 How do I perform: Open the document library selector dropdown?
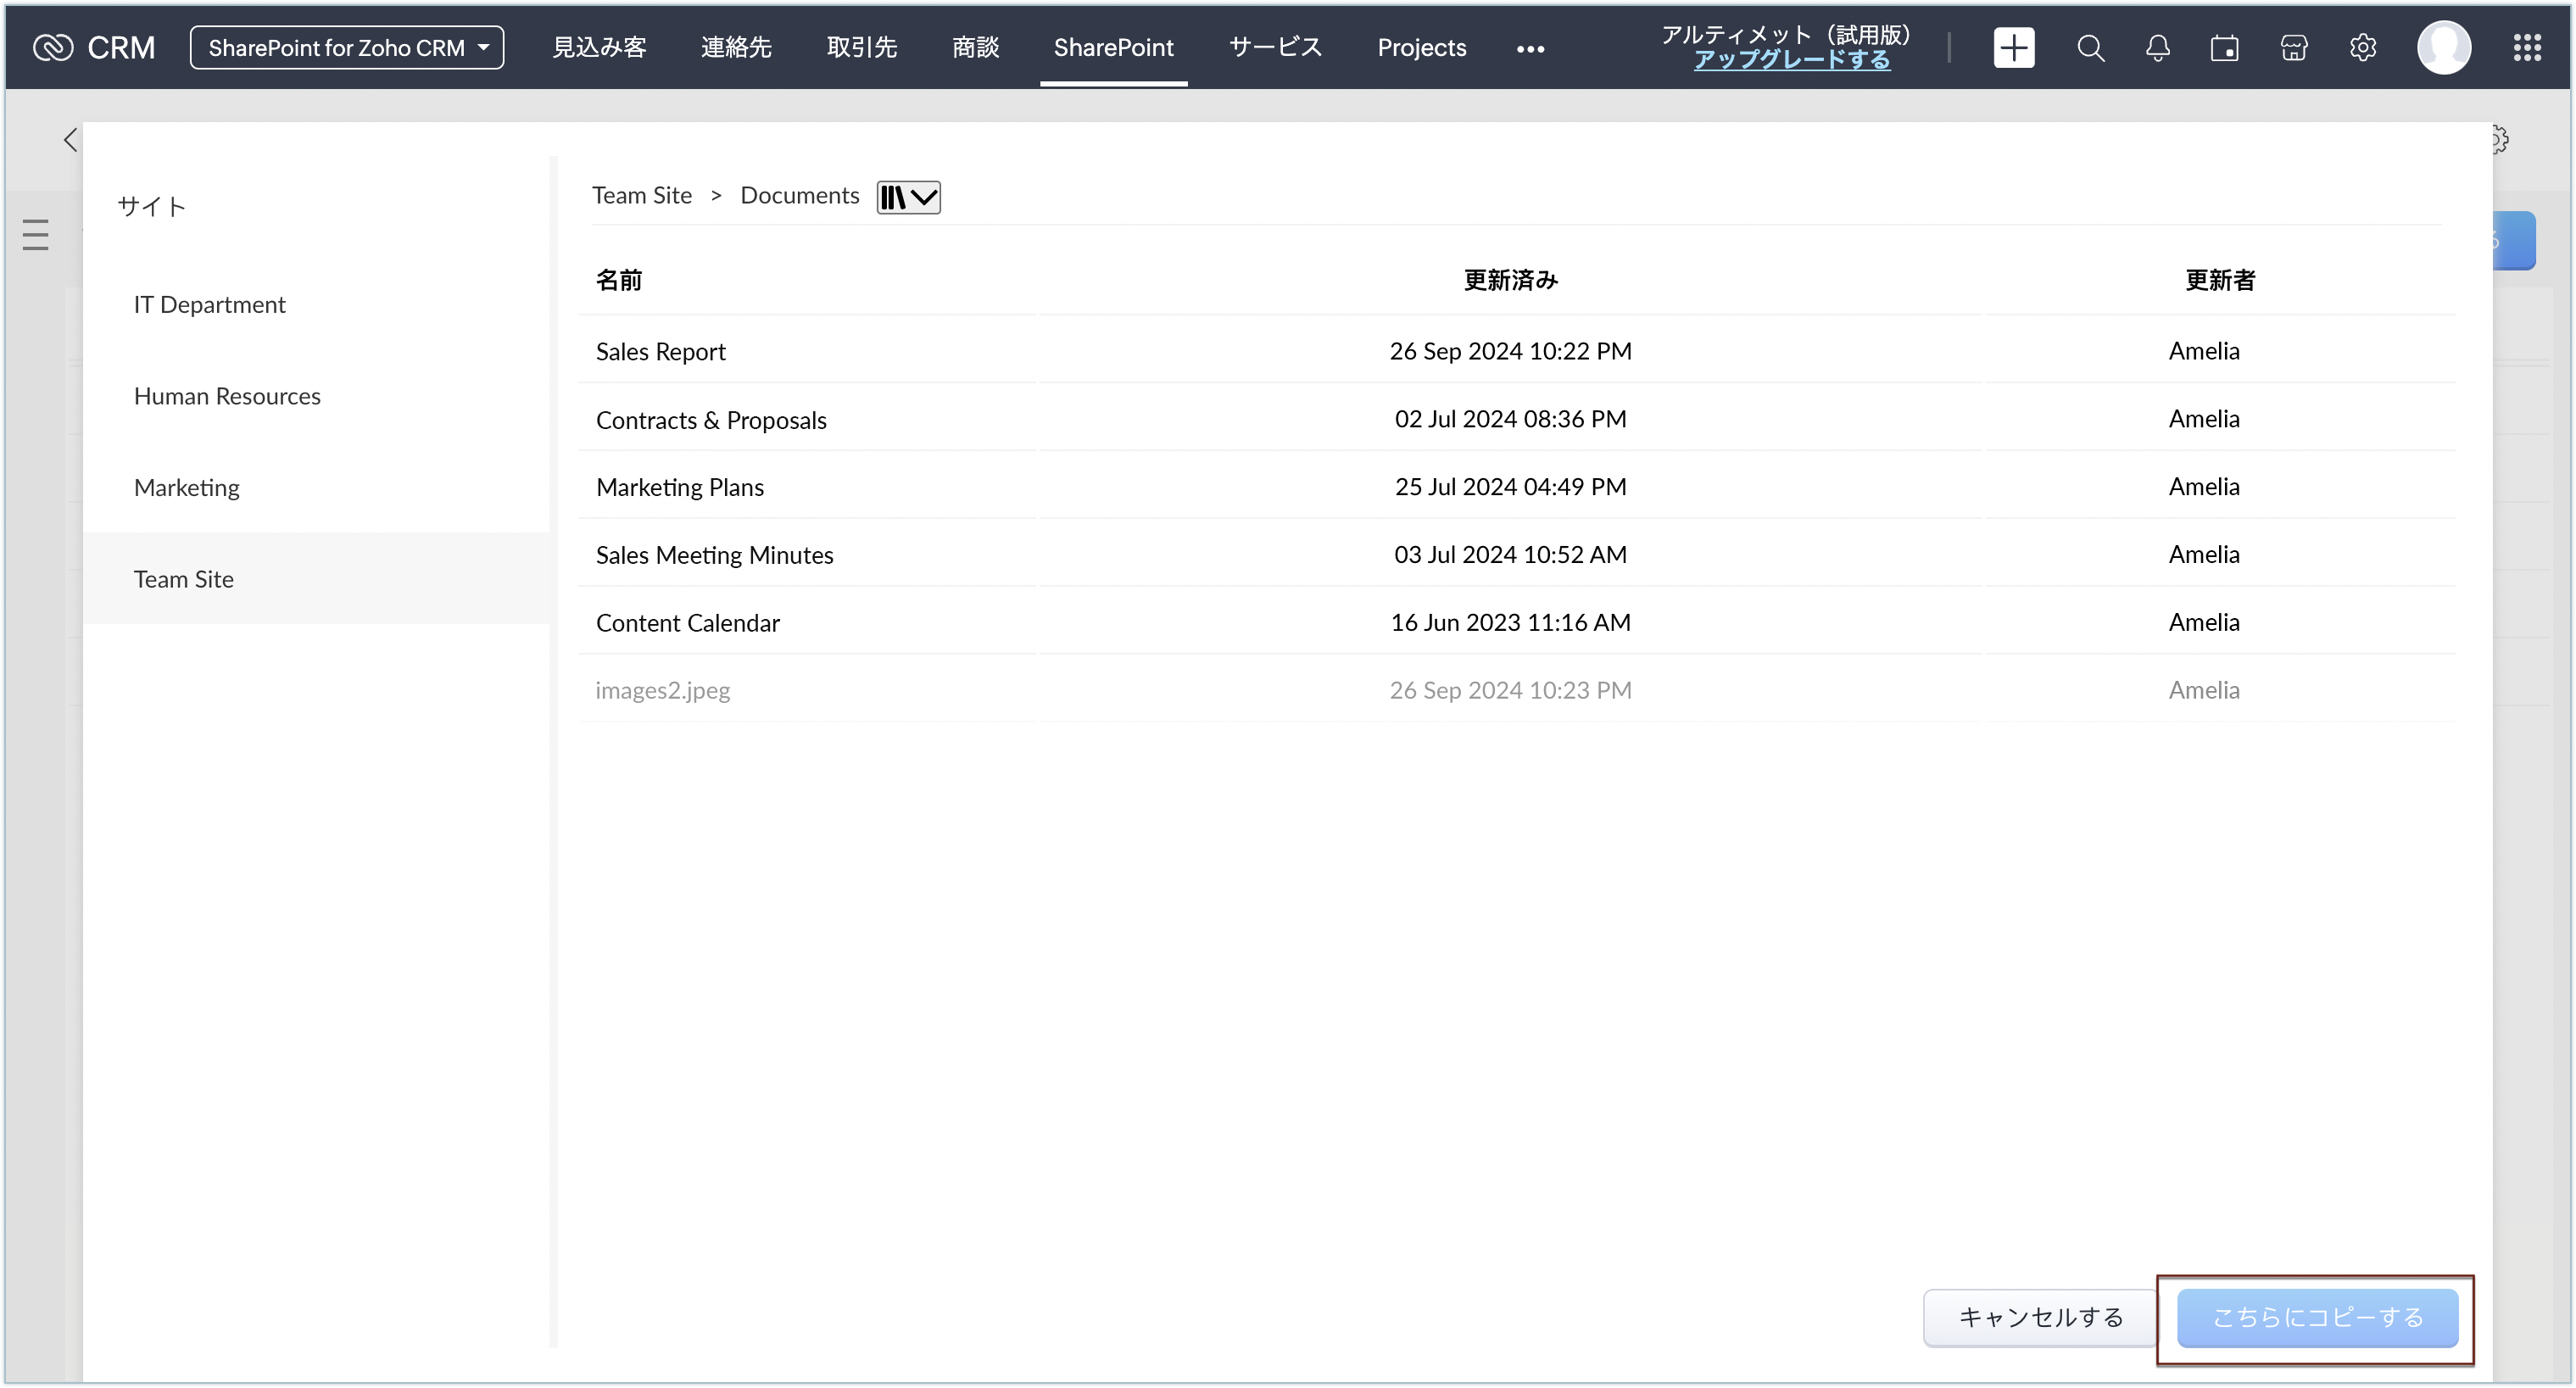point(908,197)
